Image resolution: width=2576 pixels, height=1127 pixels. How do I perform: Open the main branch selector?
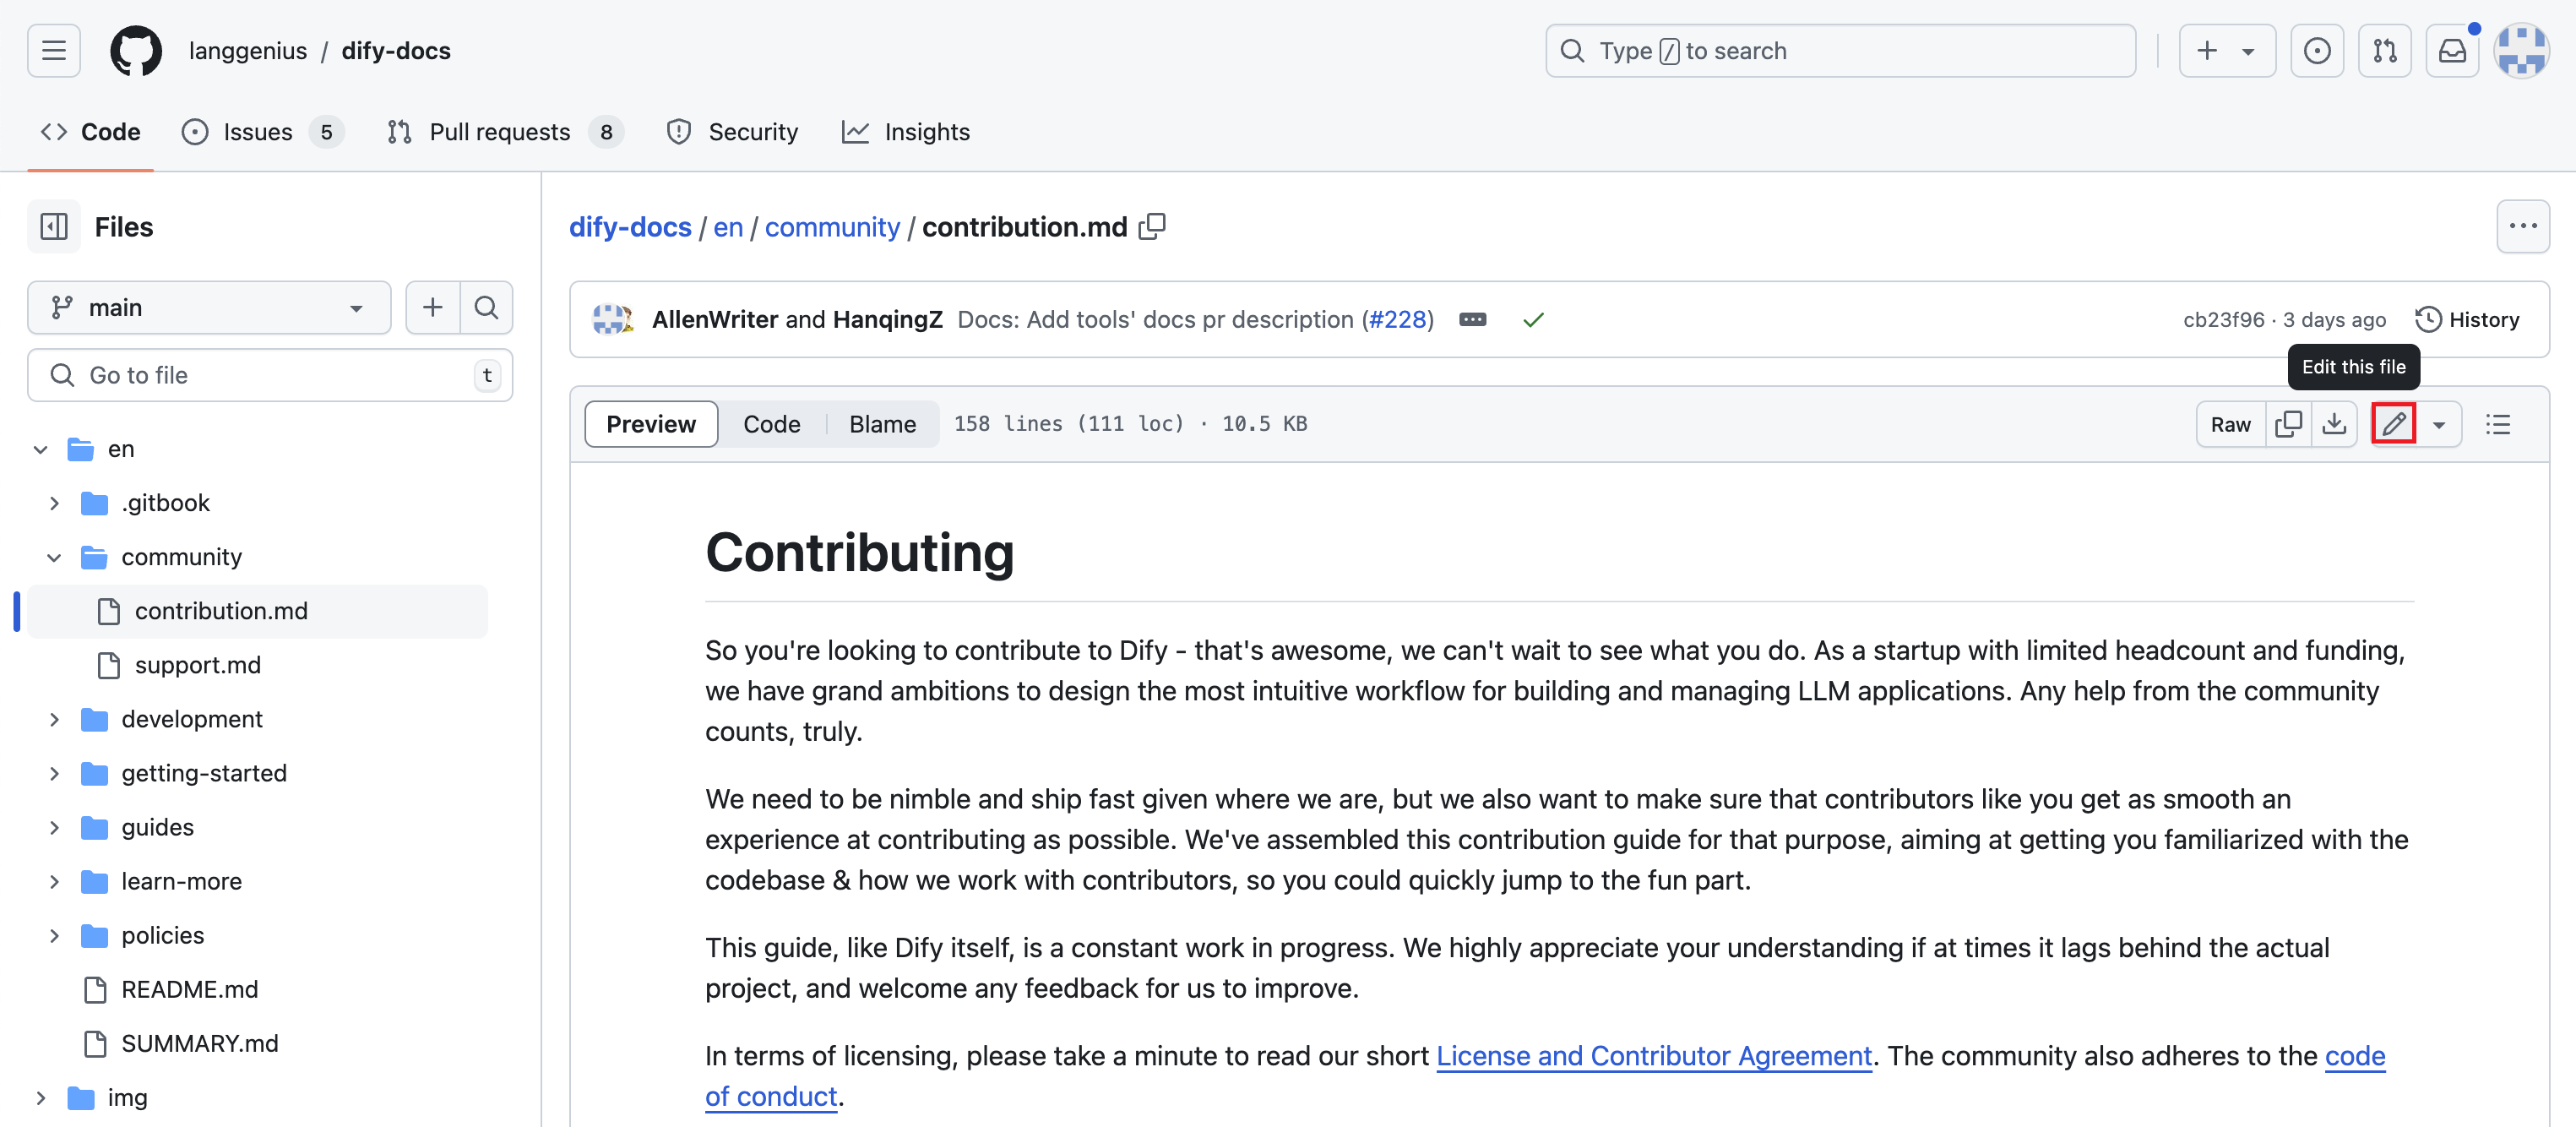[x=209, y=307]
